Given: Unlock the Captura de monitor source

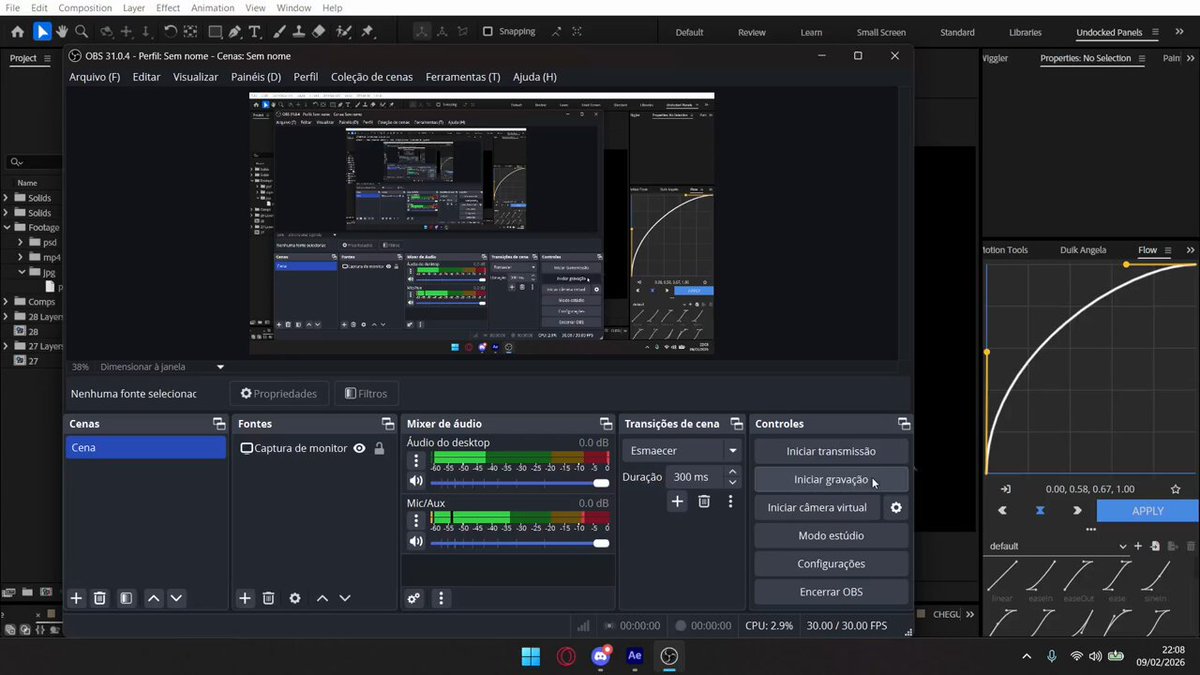Looking at the screenshot, I should pos(379,448).
